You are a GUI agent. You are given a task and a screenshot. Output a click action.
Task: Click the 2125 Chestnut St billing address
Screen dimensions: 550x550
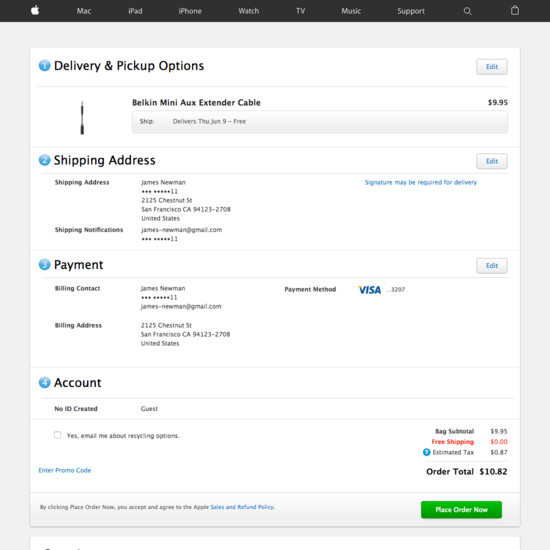click(x=166, y=325)
